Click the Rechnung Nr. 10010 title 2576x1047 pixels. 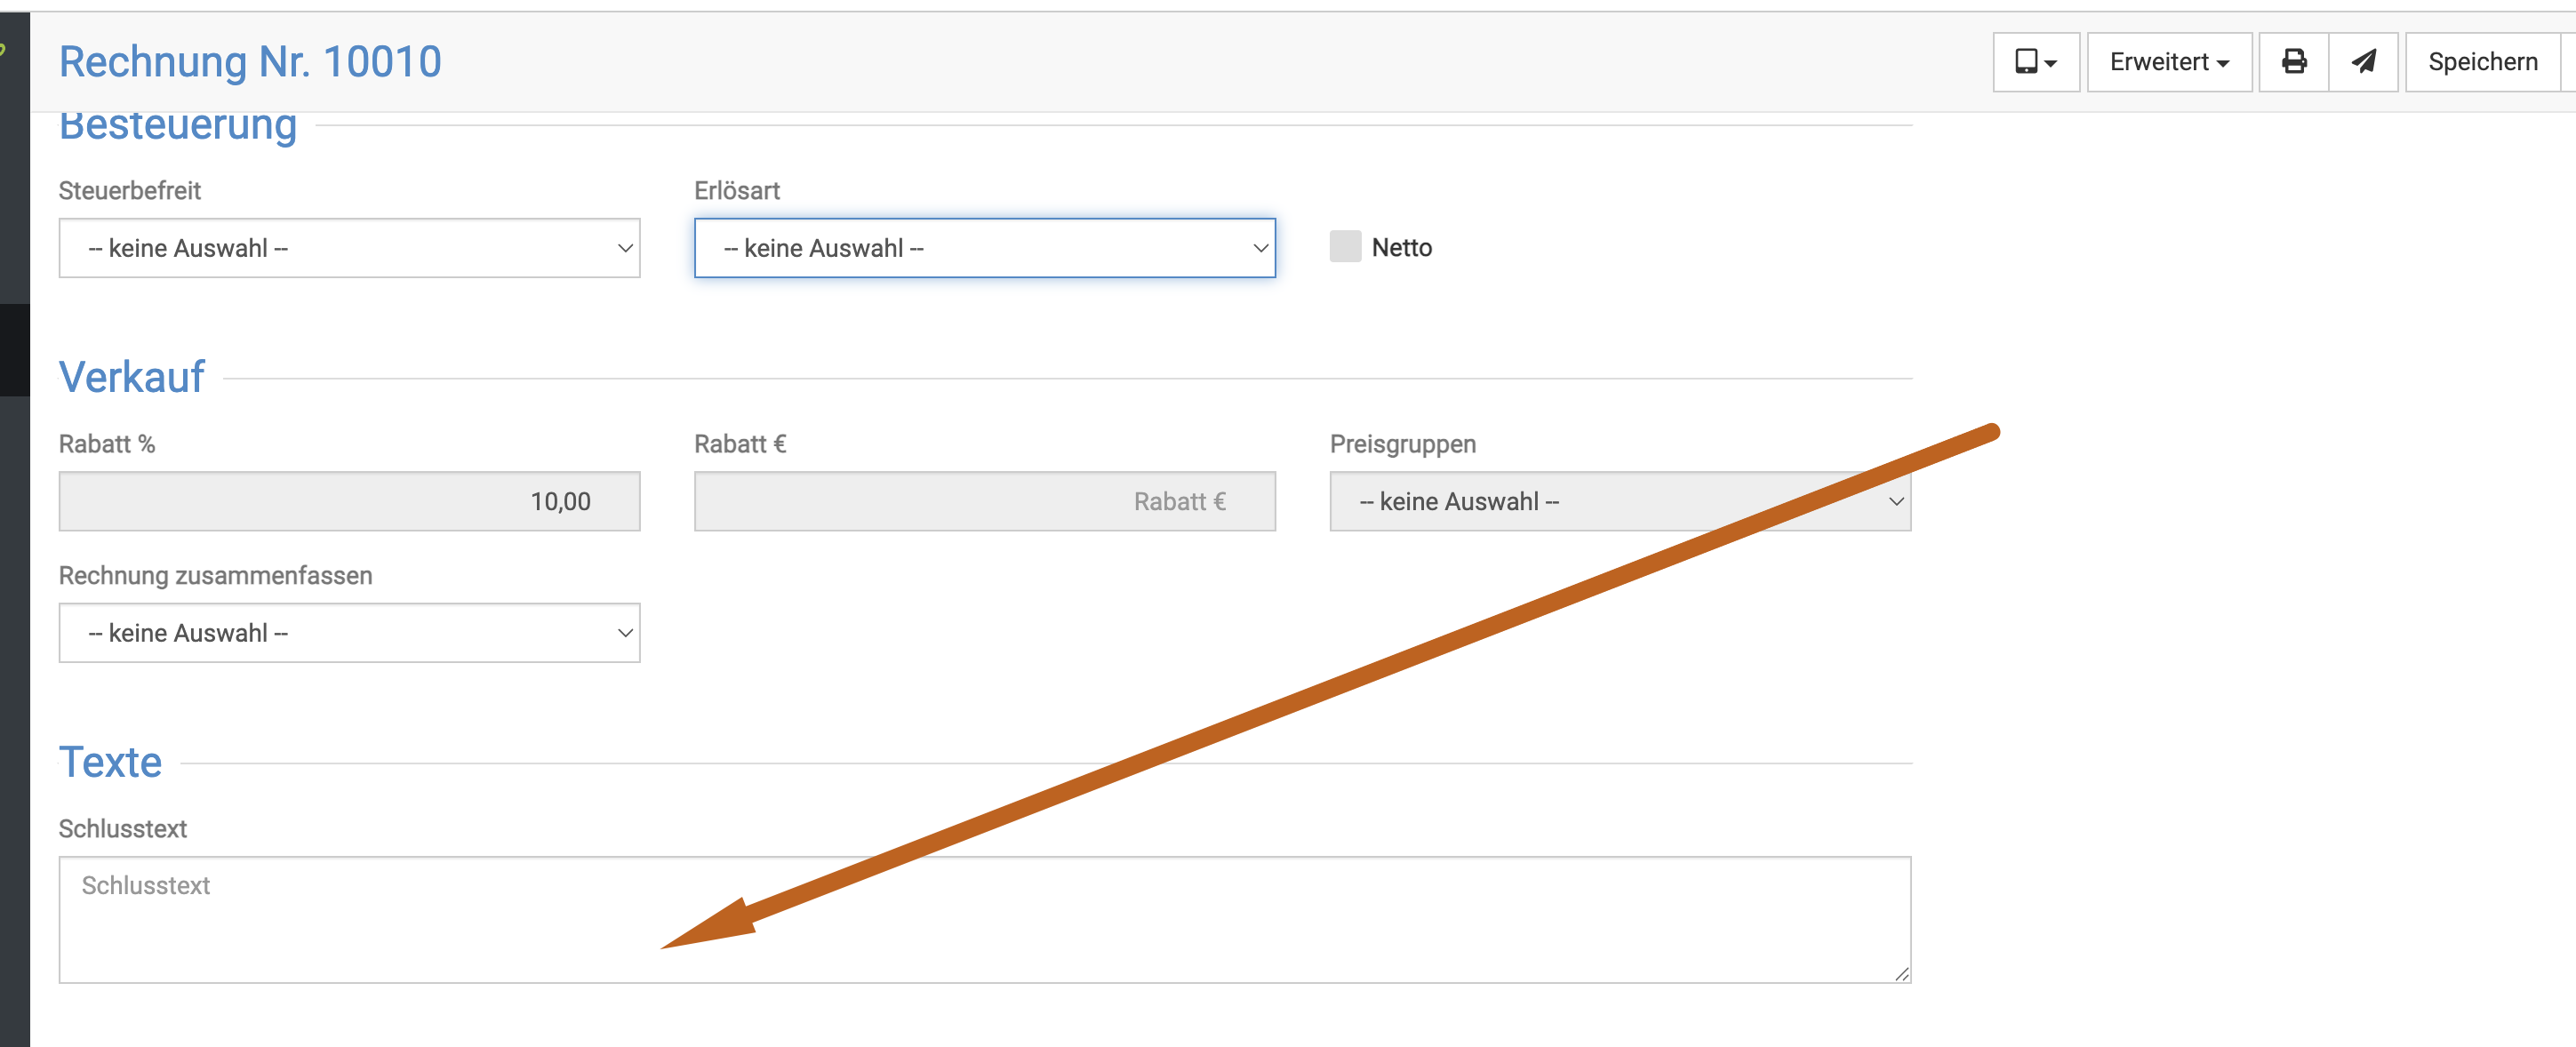click(250, 62)
